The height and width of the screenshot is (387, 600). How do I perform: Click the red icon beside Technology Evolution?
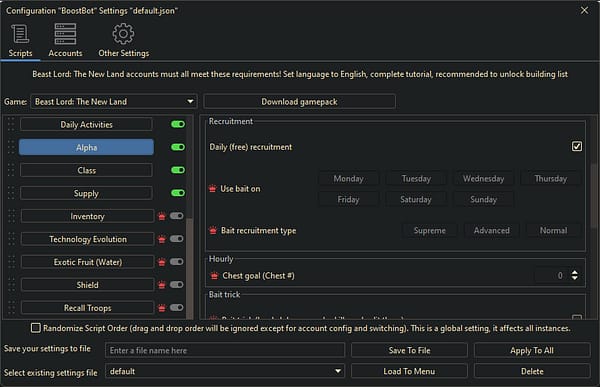(x=162, y=240)
